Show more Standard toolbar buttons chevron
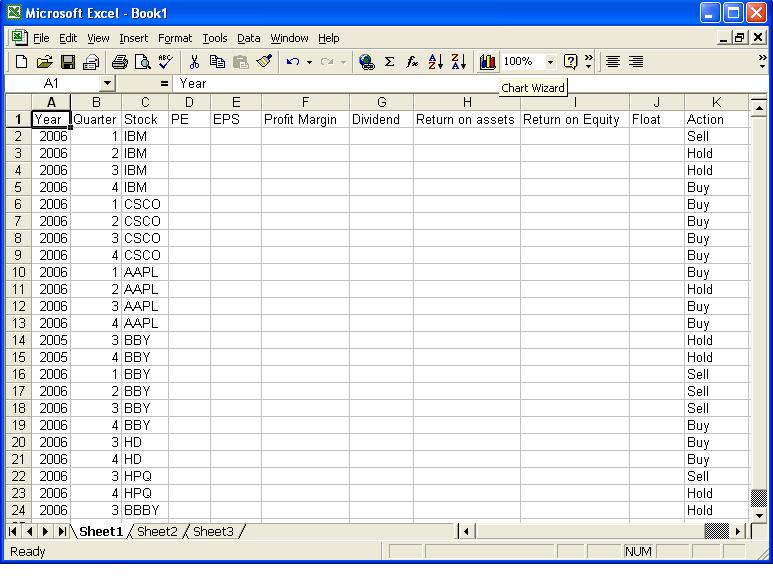The width and height of the screenshot is (773, 579). click(589, 62)
